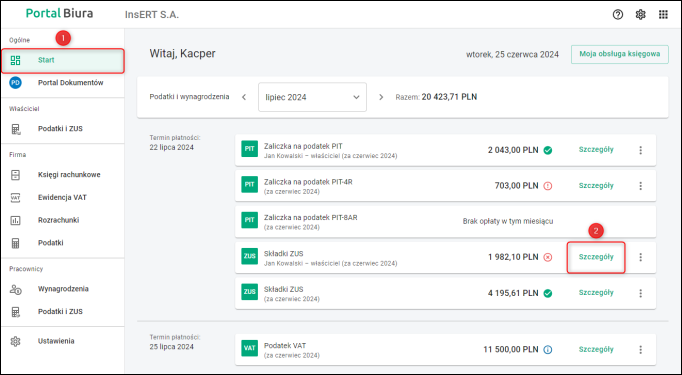The image size is (682, 375).
Task: Open Ewidencja VAT in the sidebar
Action: tap(63, 198)
